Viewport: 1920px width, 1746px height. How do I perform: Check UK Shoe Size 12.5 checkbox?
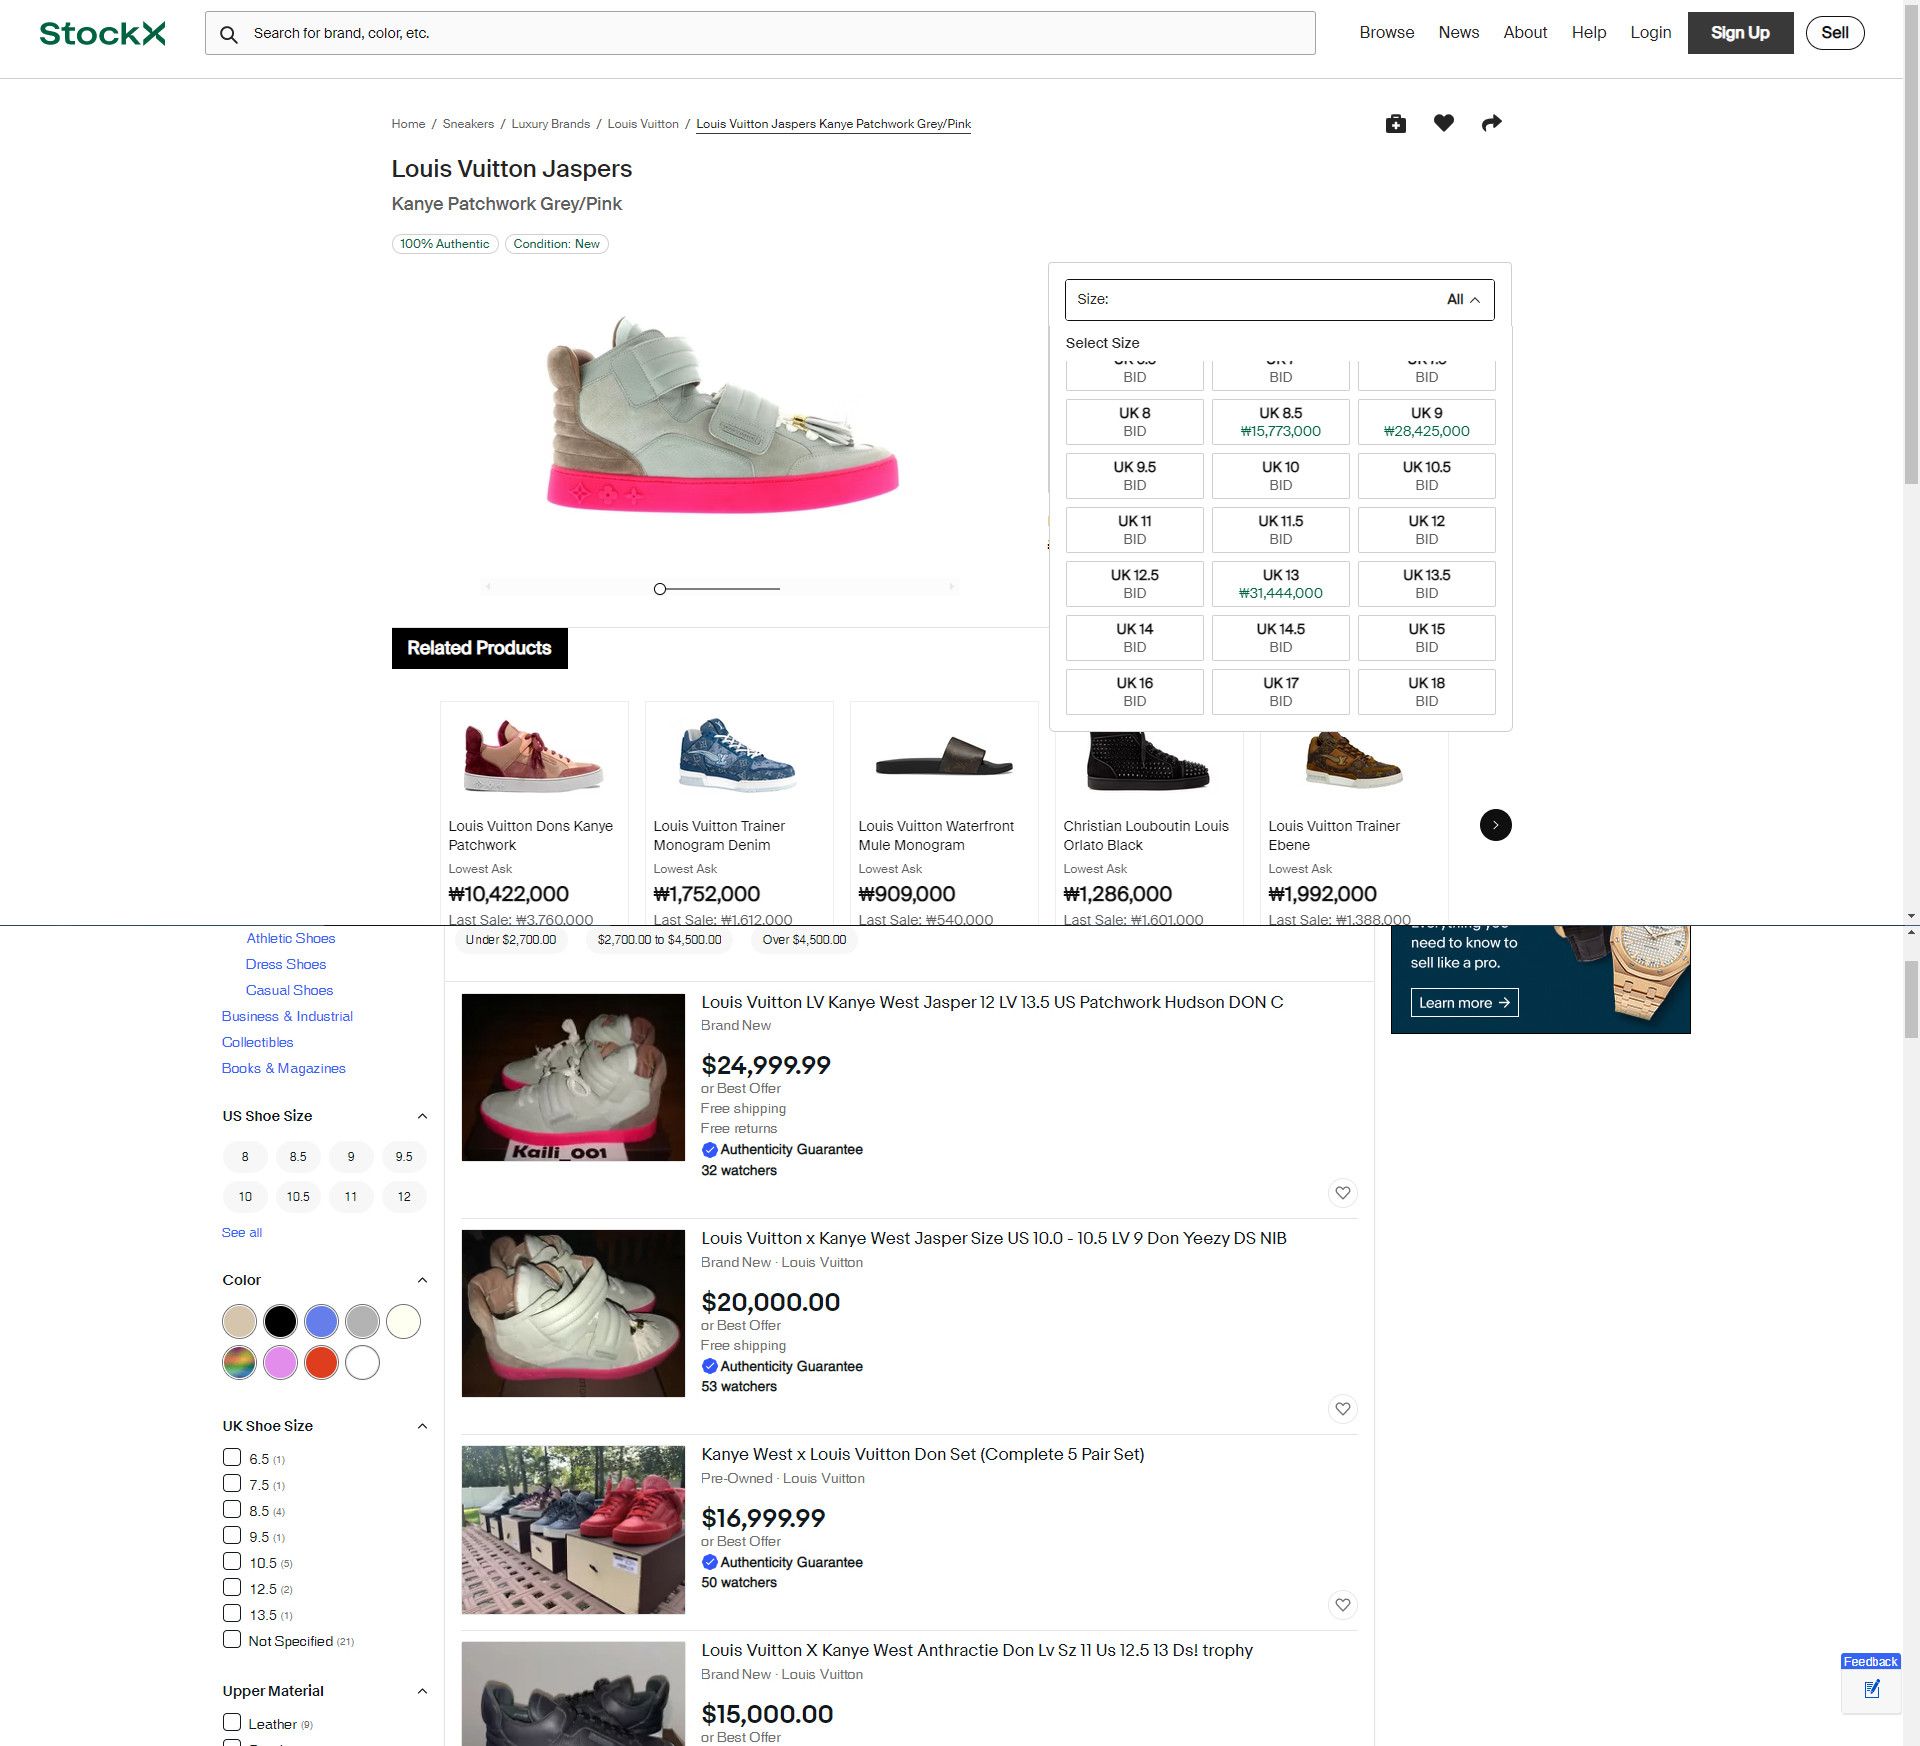[x=232, y=1588]
